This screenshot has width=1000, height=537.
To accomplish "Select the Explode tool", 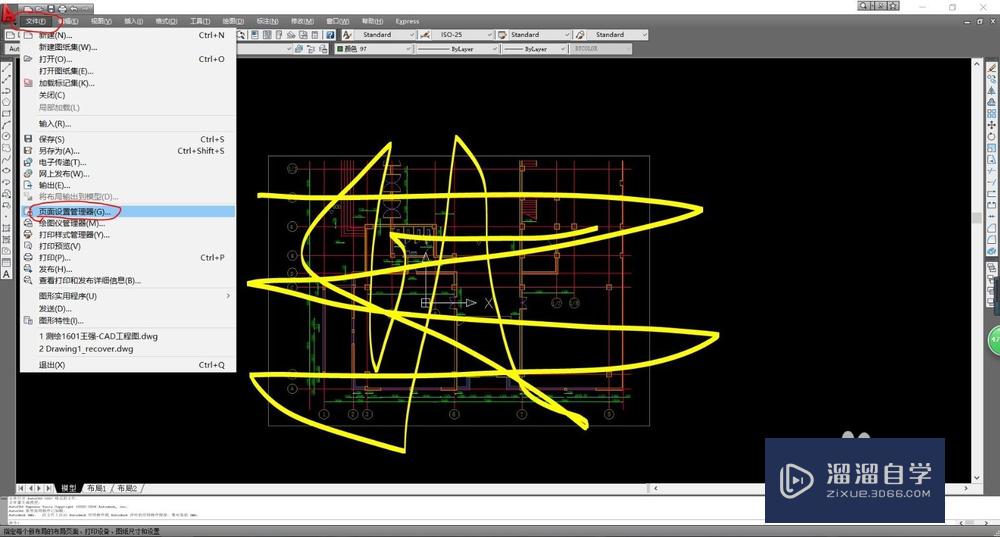I will tap(992, 251).
